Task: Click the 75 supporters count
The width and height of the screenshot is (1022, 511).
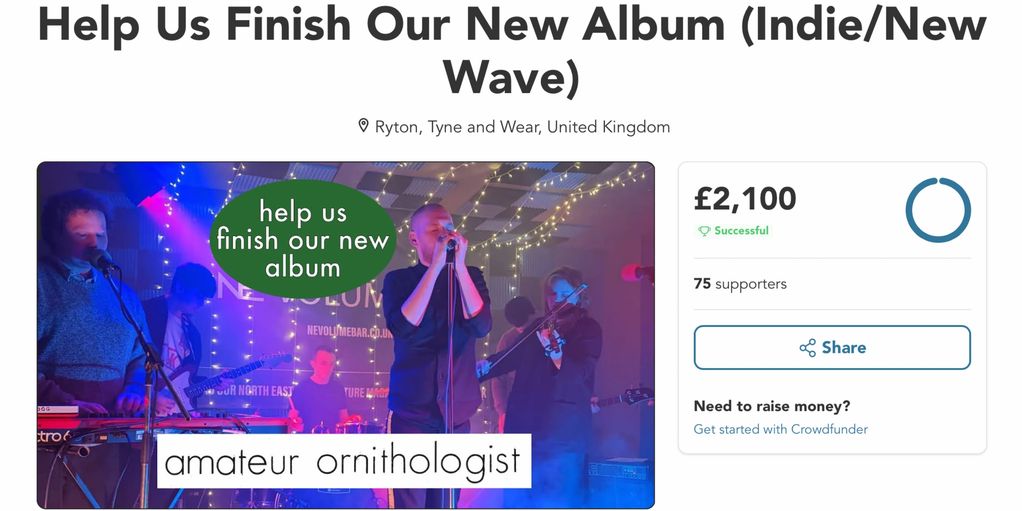Action: click(740, 284)
